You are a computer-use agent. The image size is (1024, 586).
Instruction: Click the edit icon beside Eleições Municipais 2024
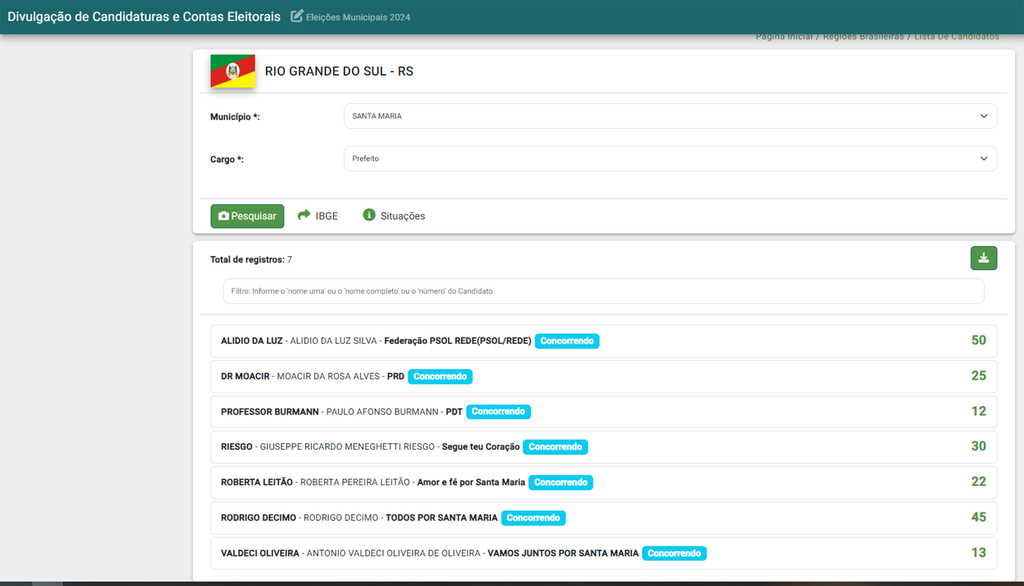click(x=297, y=17)
